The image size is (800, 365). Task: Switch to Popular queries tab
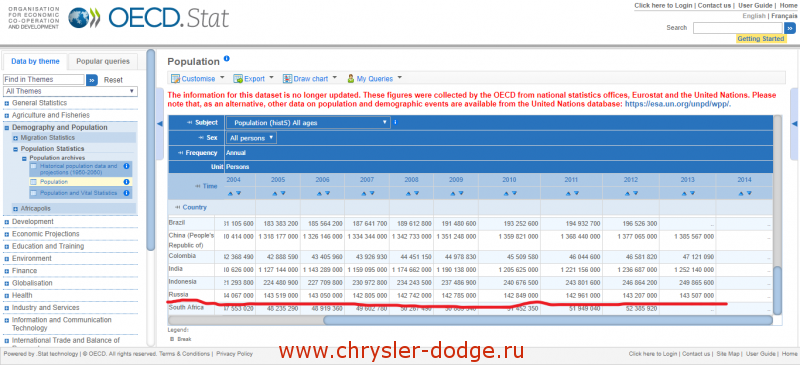pos(103,61)
